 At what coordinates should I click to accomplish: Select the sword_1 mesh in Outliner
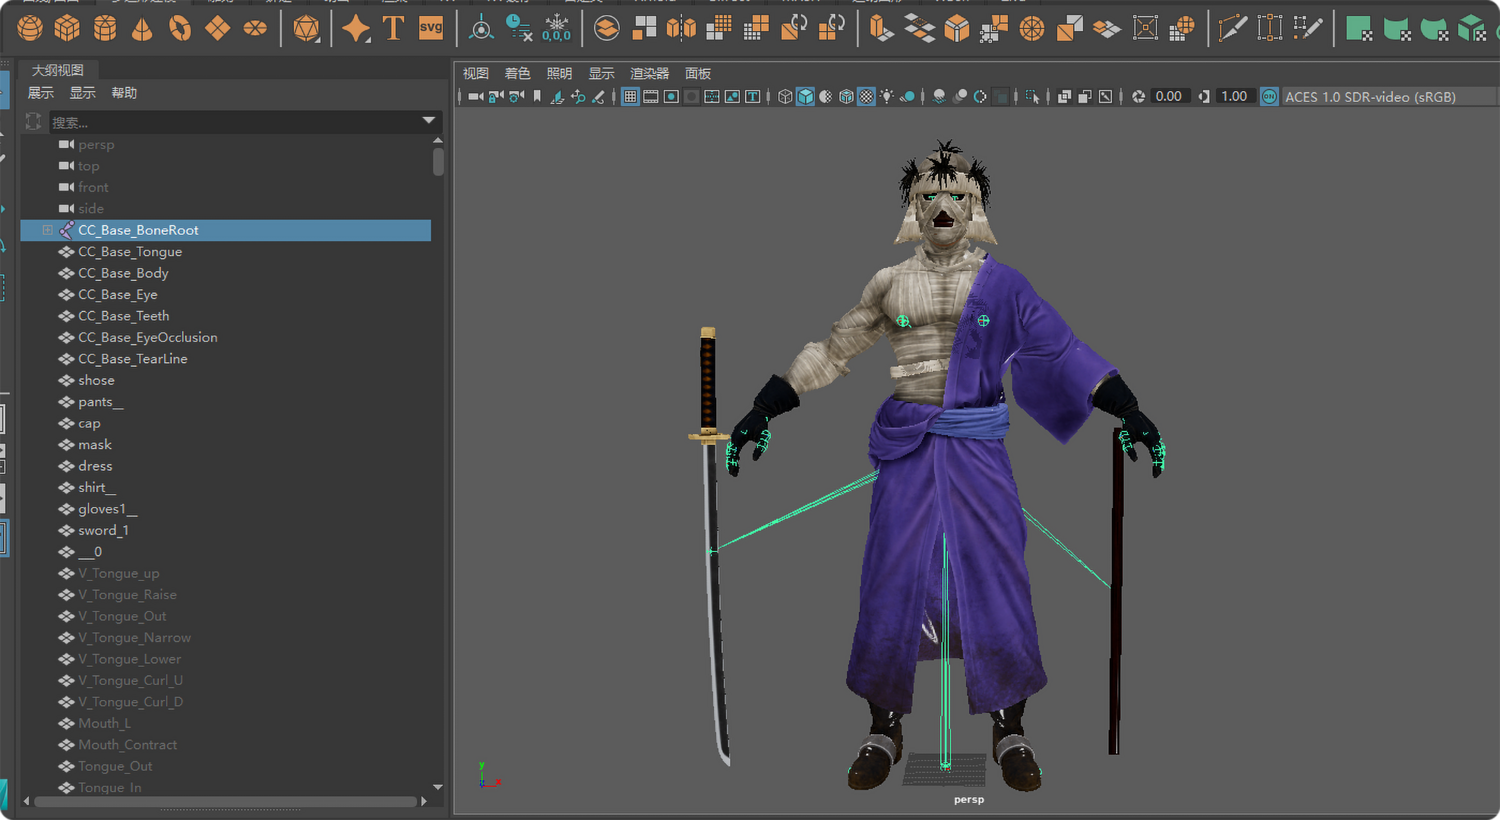[x=103, y=531]
